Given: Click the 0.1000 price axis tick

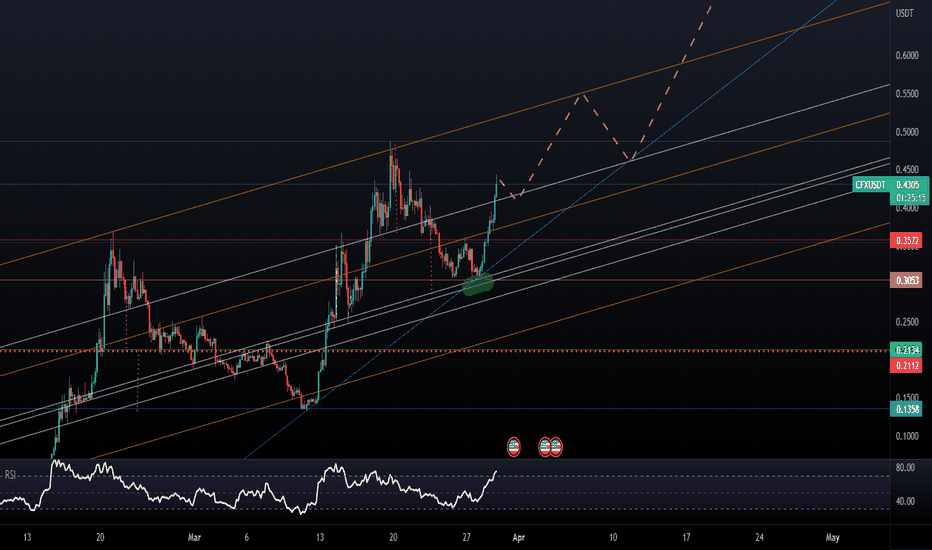Looking at the screenshot, I should [906, 436].
